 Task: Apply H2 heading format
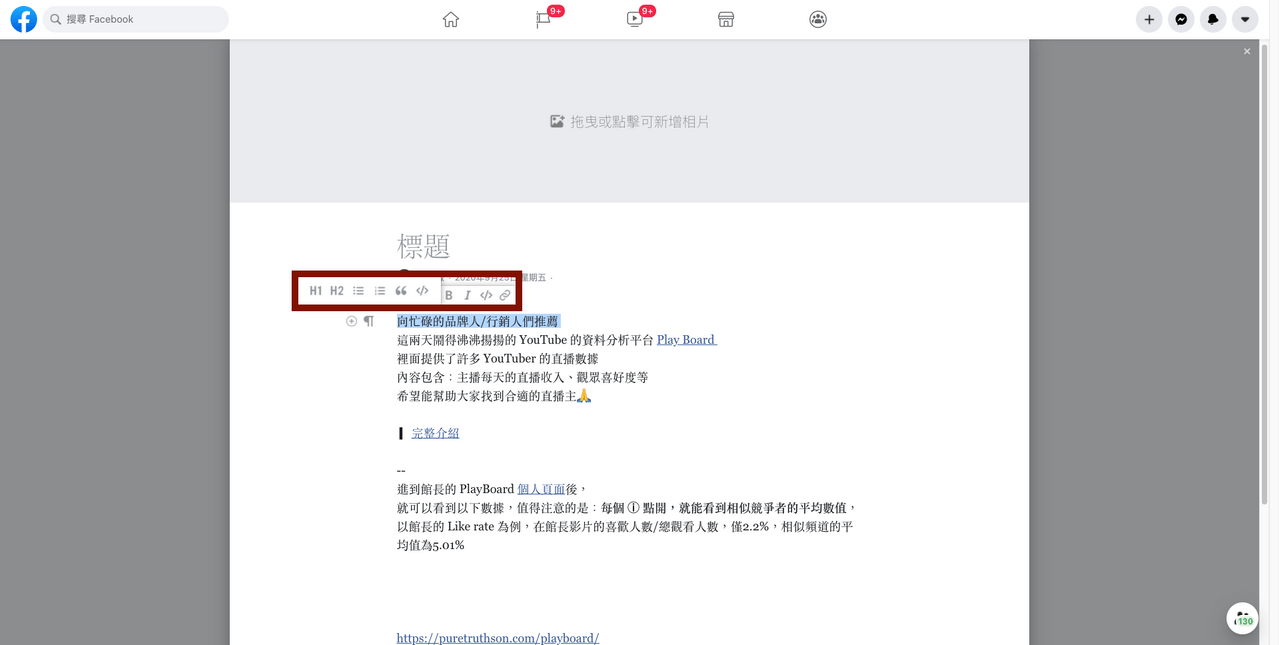coord(337,291)
